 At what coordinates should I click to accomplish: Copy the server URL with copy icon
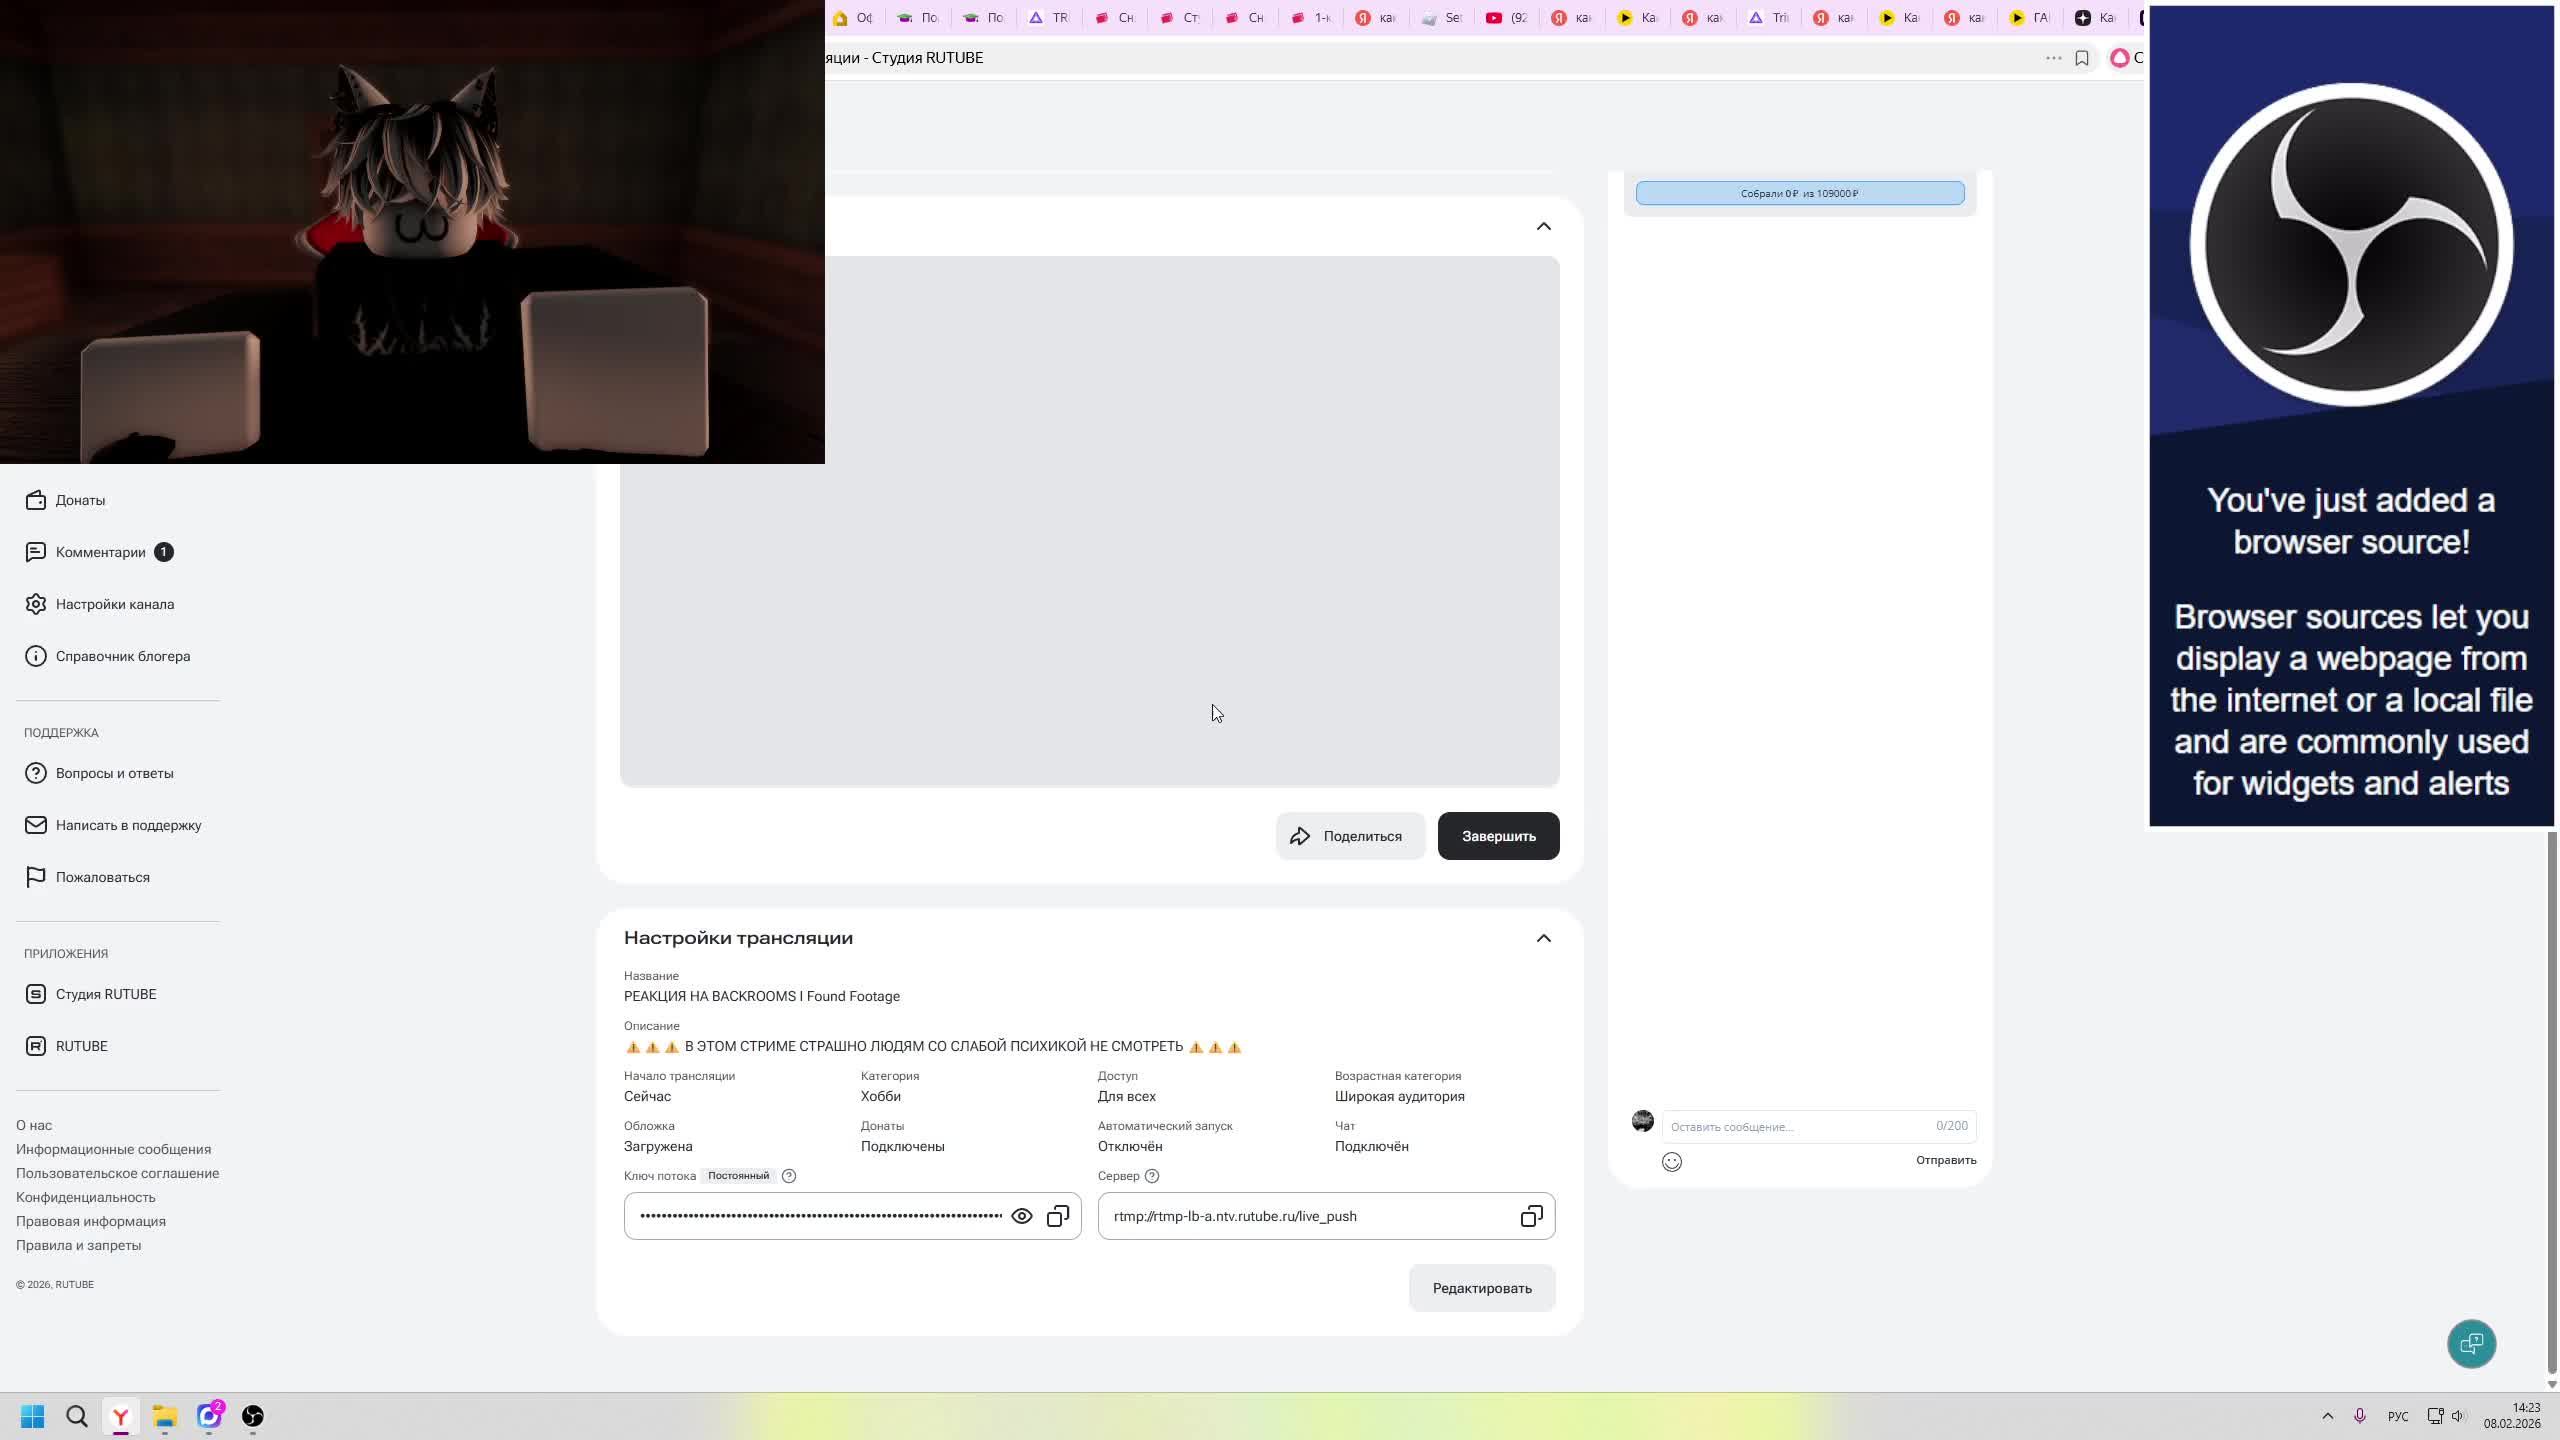(x=1531, y=1216)
